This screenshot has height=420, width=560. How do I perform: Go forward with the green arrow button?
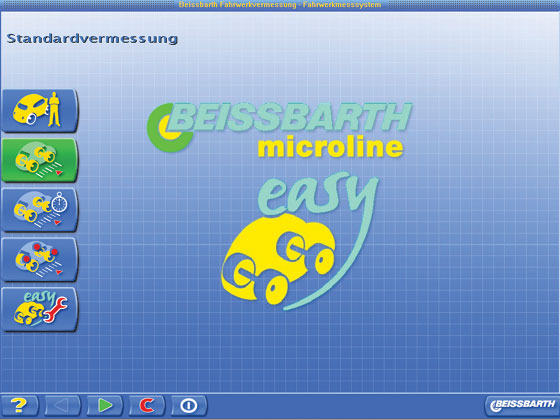click(104, 405)
